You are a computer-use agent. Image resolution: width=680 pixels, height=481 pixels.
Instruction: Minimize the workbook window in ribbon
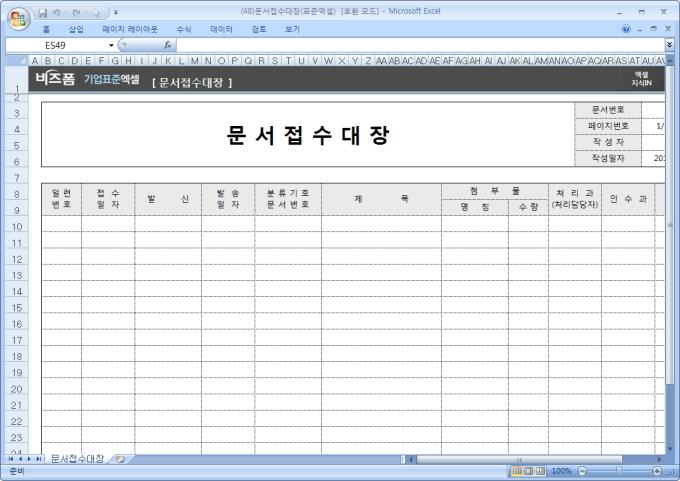point(639,29)
